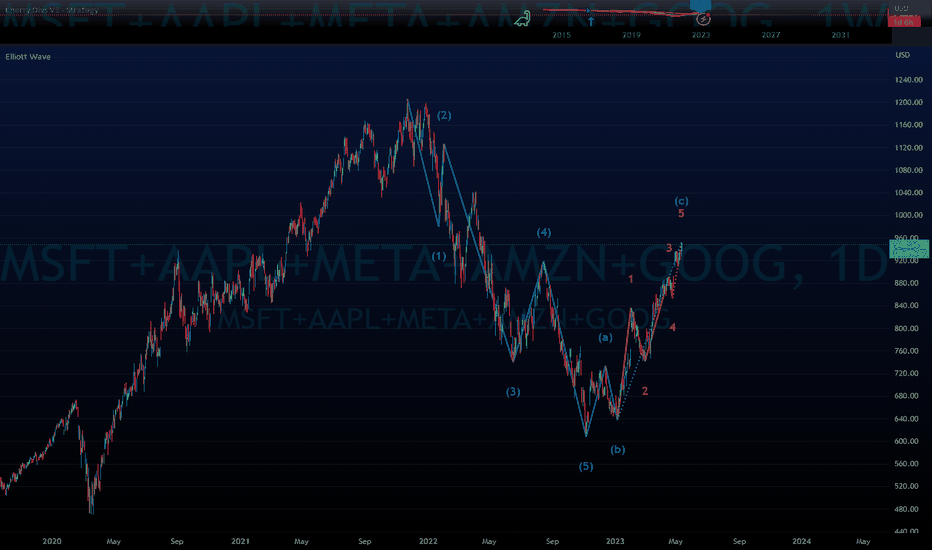
Task: Select the blue (5) wave label
Action: tap(586, 466)
